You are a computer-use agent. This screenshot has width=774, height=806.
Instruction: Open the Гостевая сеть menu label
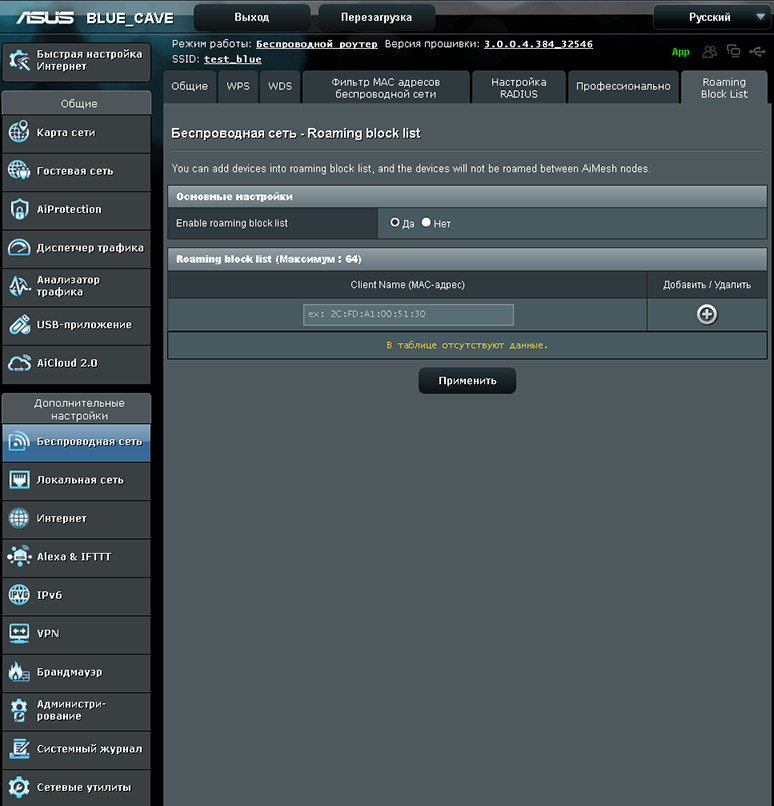pos(75,171)
